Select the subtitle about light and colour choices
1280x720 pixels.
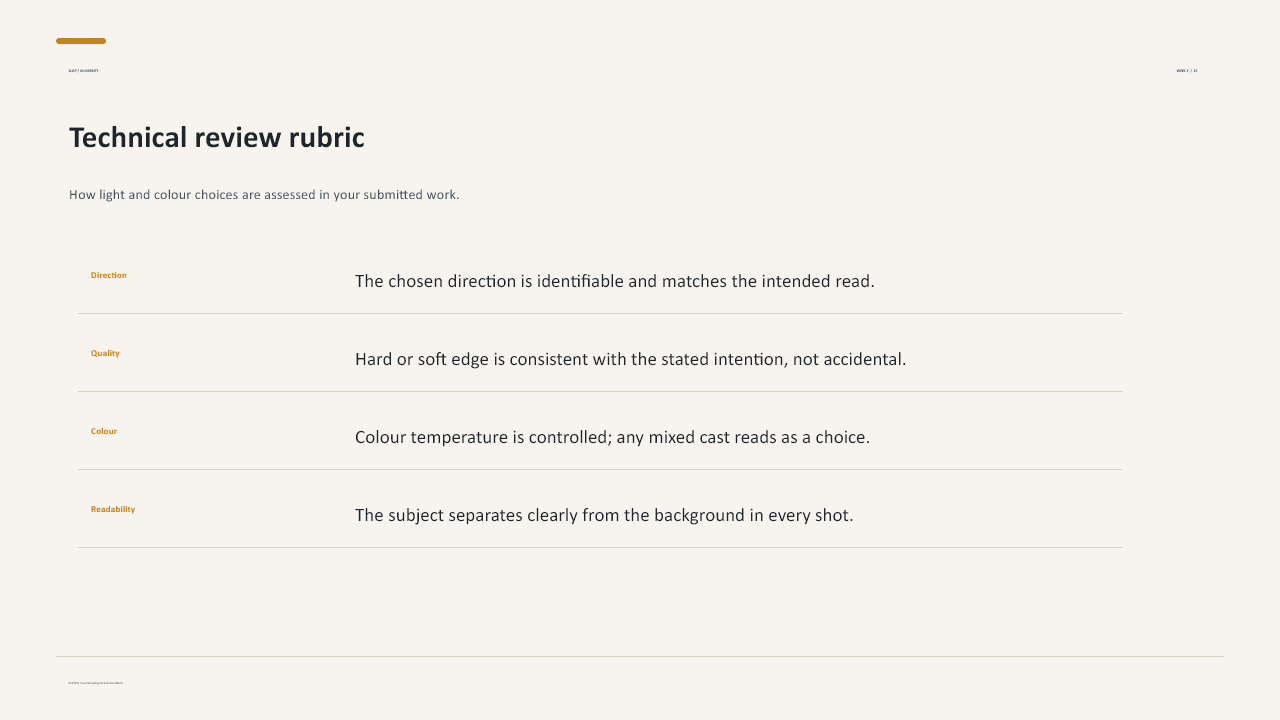point(264,195)
